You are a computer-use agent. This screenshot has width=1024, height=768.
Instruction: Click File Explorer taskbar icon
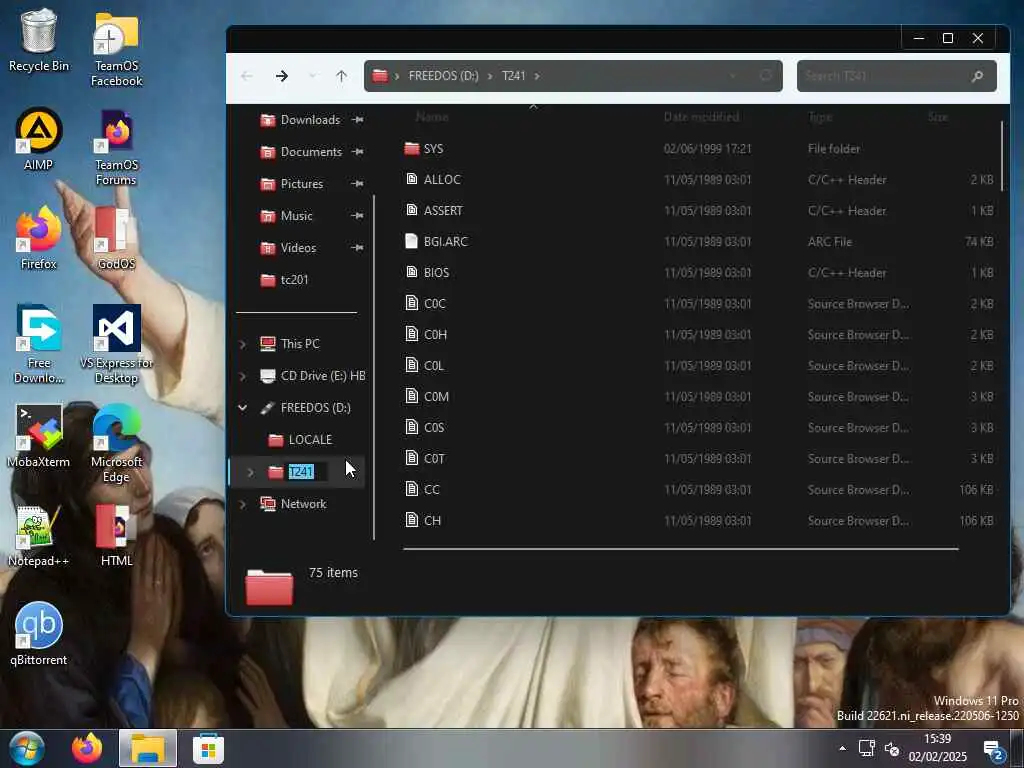[148, 748]
